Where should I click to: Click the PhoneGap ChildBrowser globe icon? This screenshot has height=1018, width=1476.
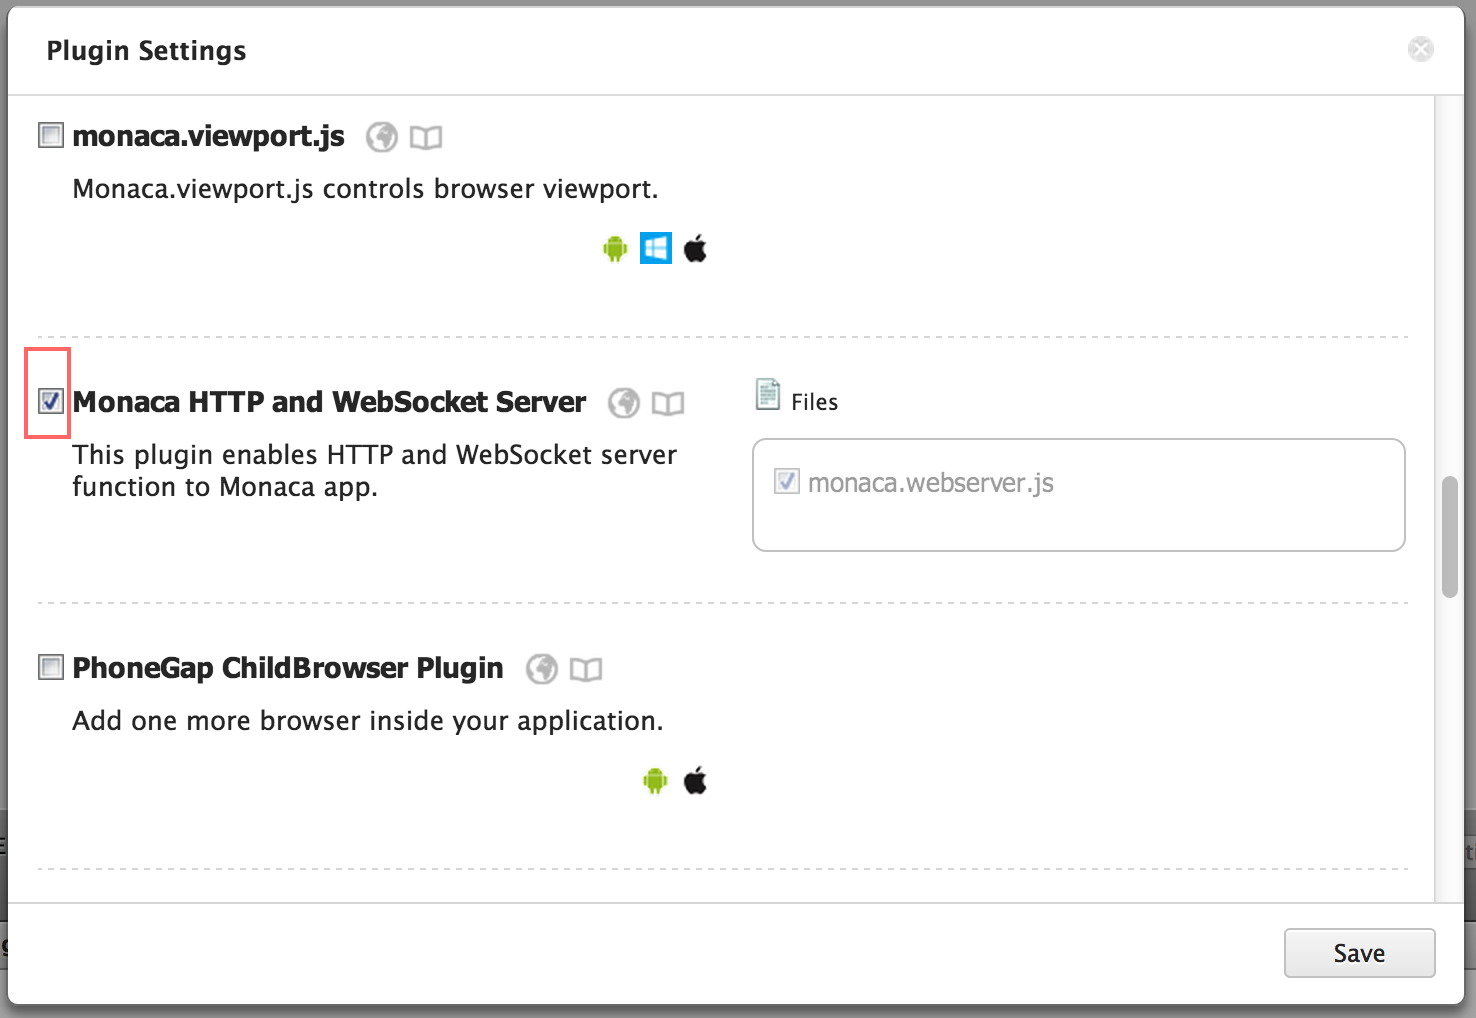pyautogui.click(x=542, y=669)
